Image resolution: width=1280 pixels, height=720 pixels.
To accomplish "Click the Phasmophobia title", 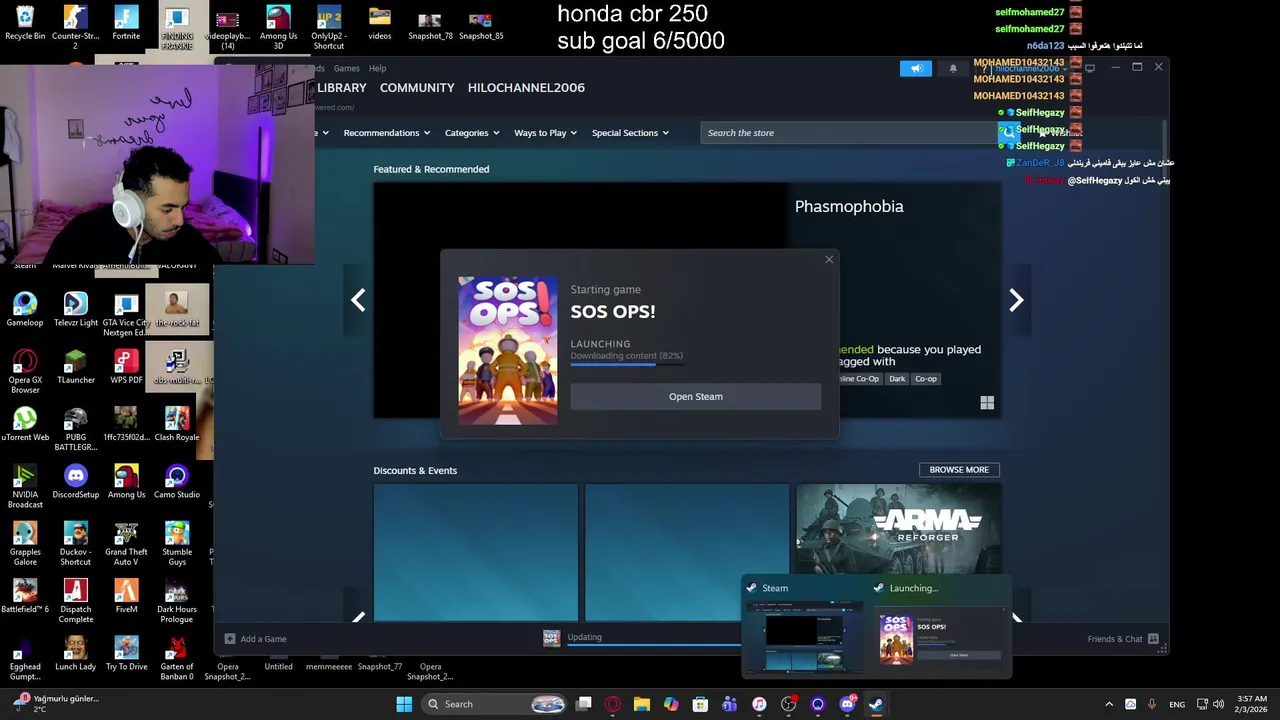I will pyautogui.click(x=849, y=207).
